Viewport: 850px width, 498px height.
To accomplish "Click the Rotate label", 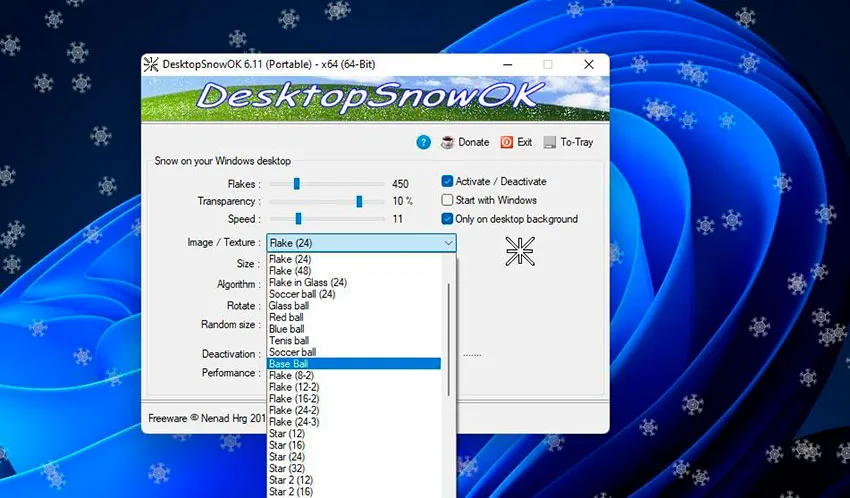I will (x=243, y=306).
